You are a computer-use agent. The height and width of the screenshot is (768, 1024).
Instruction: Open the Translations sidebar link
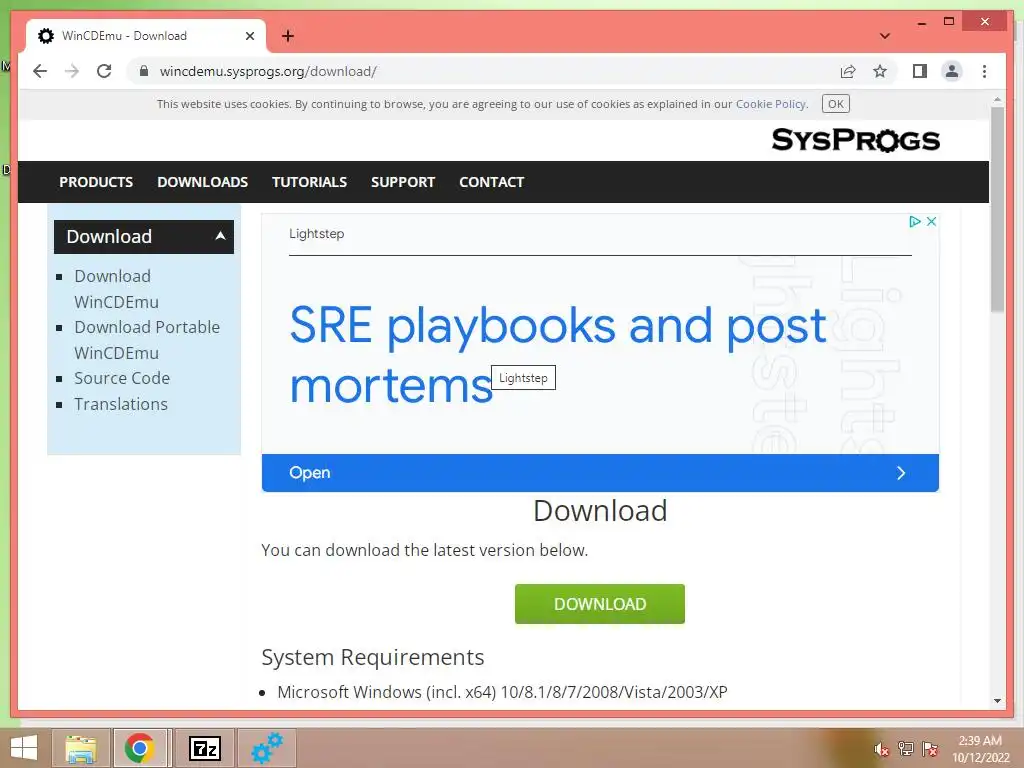tap(121, 404)
